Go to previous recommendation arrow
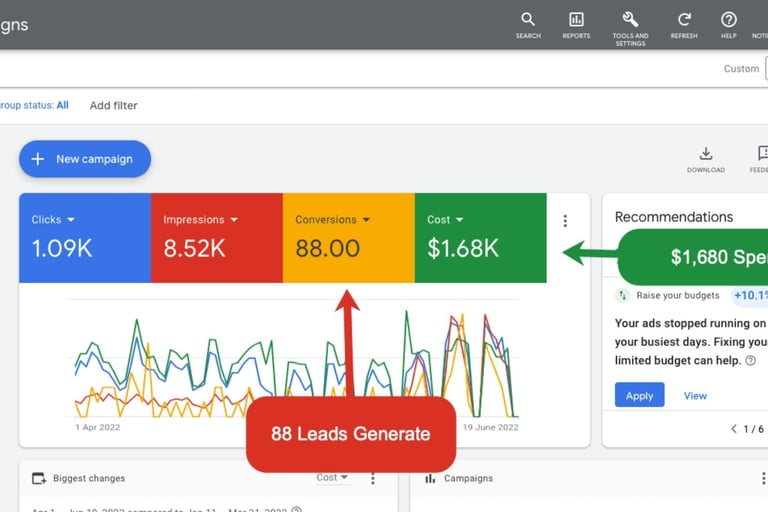The image size is (768, 512). pos(734,429)
